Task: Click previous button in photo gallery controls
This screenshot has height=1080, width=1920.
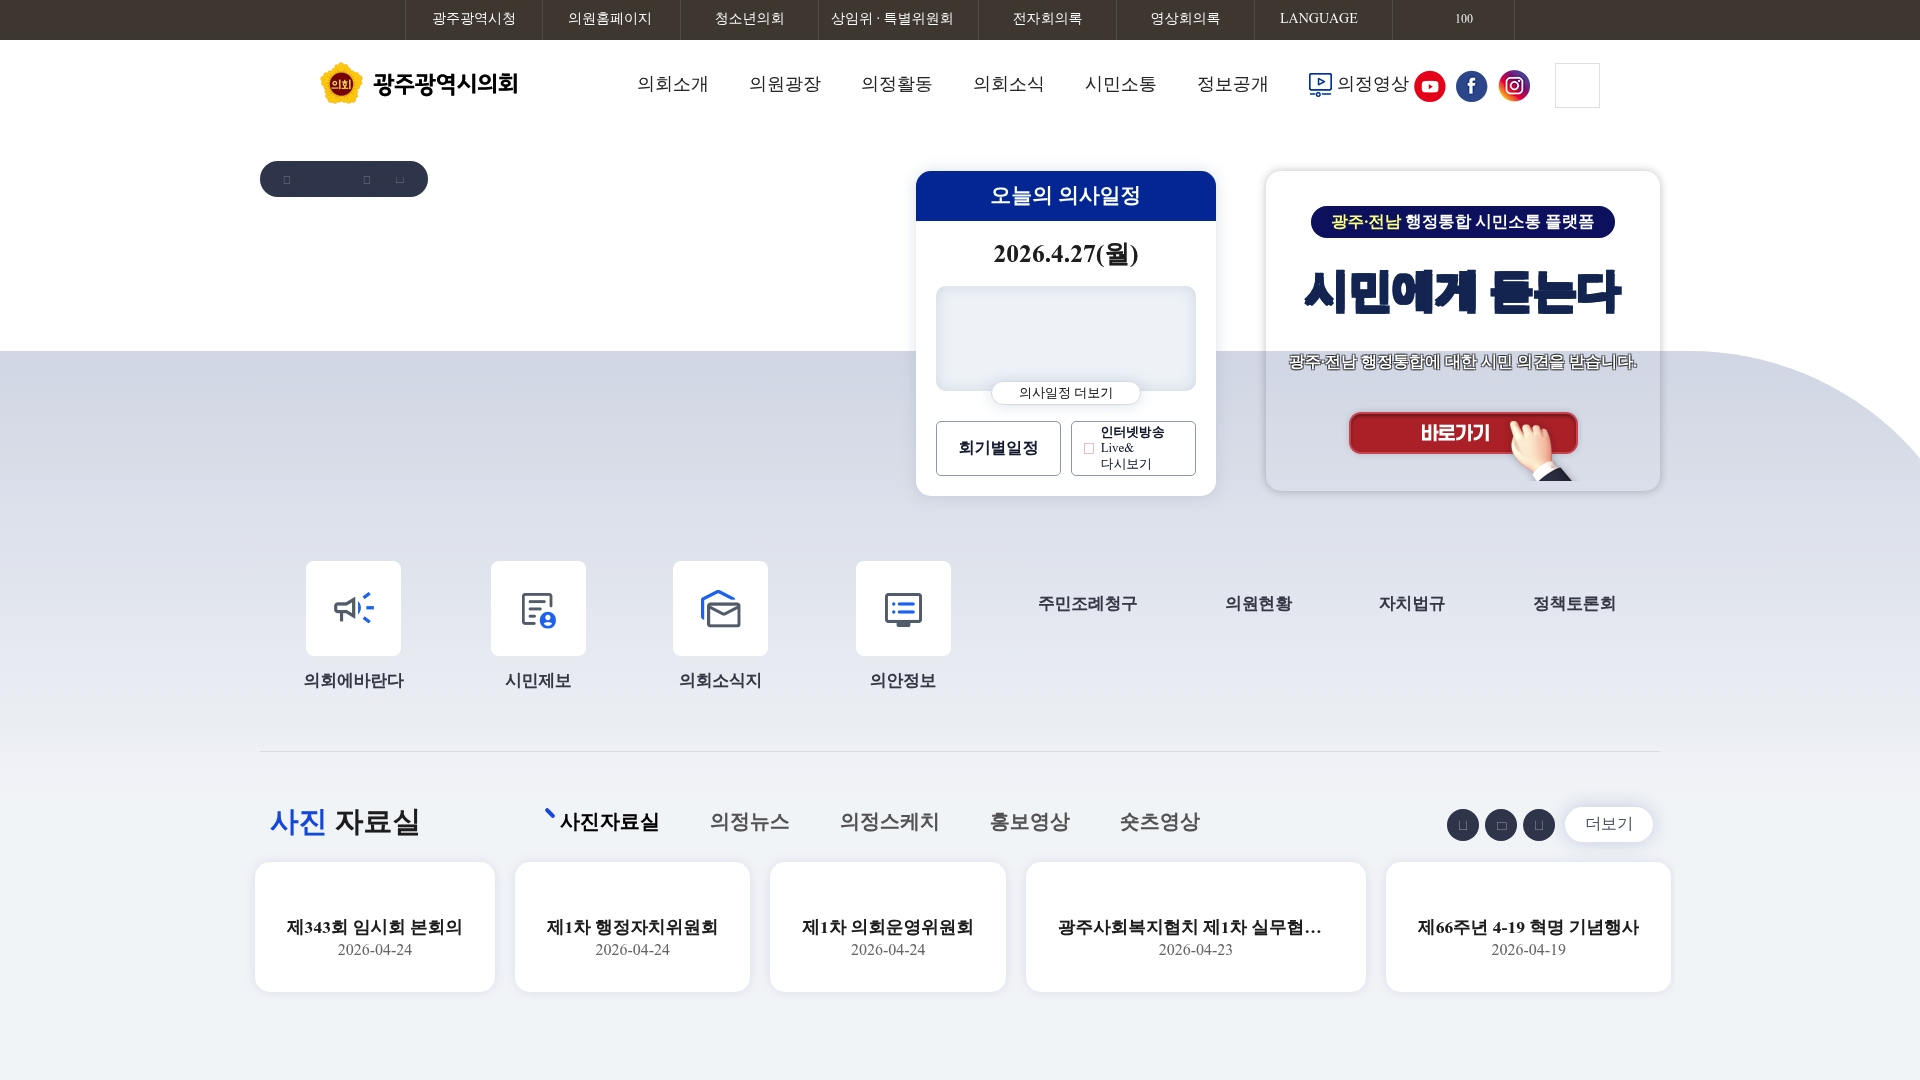Action: (x=1462, y=825)
